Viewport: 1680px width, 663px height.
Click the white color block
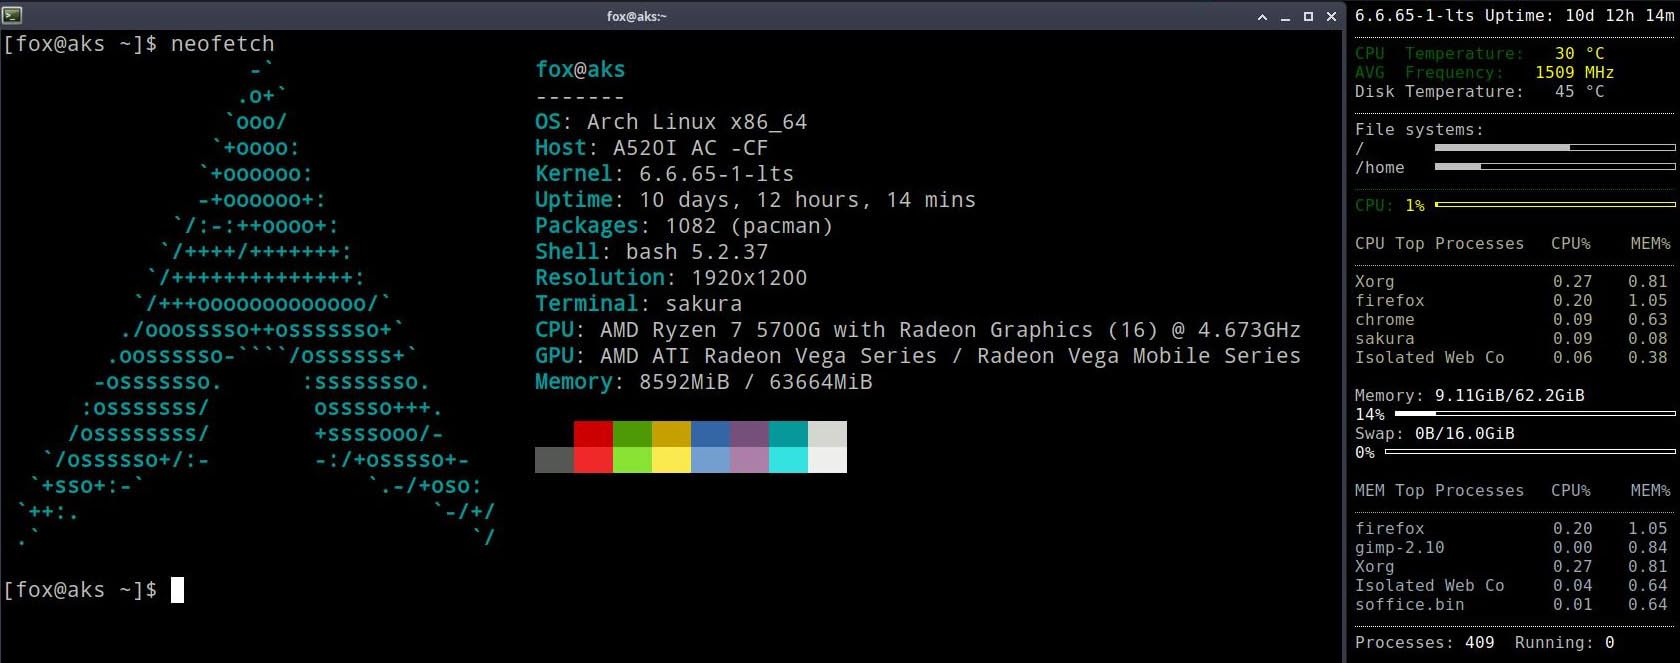827,460
